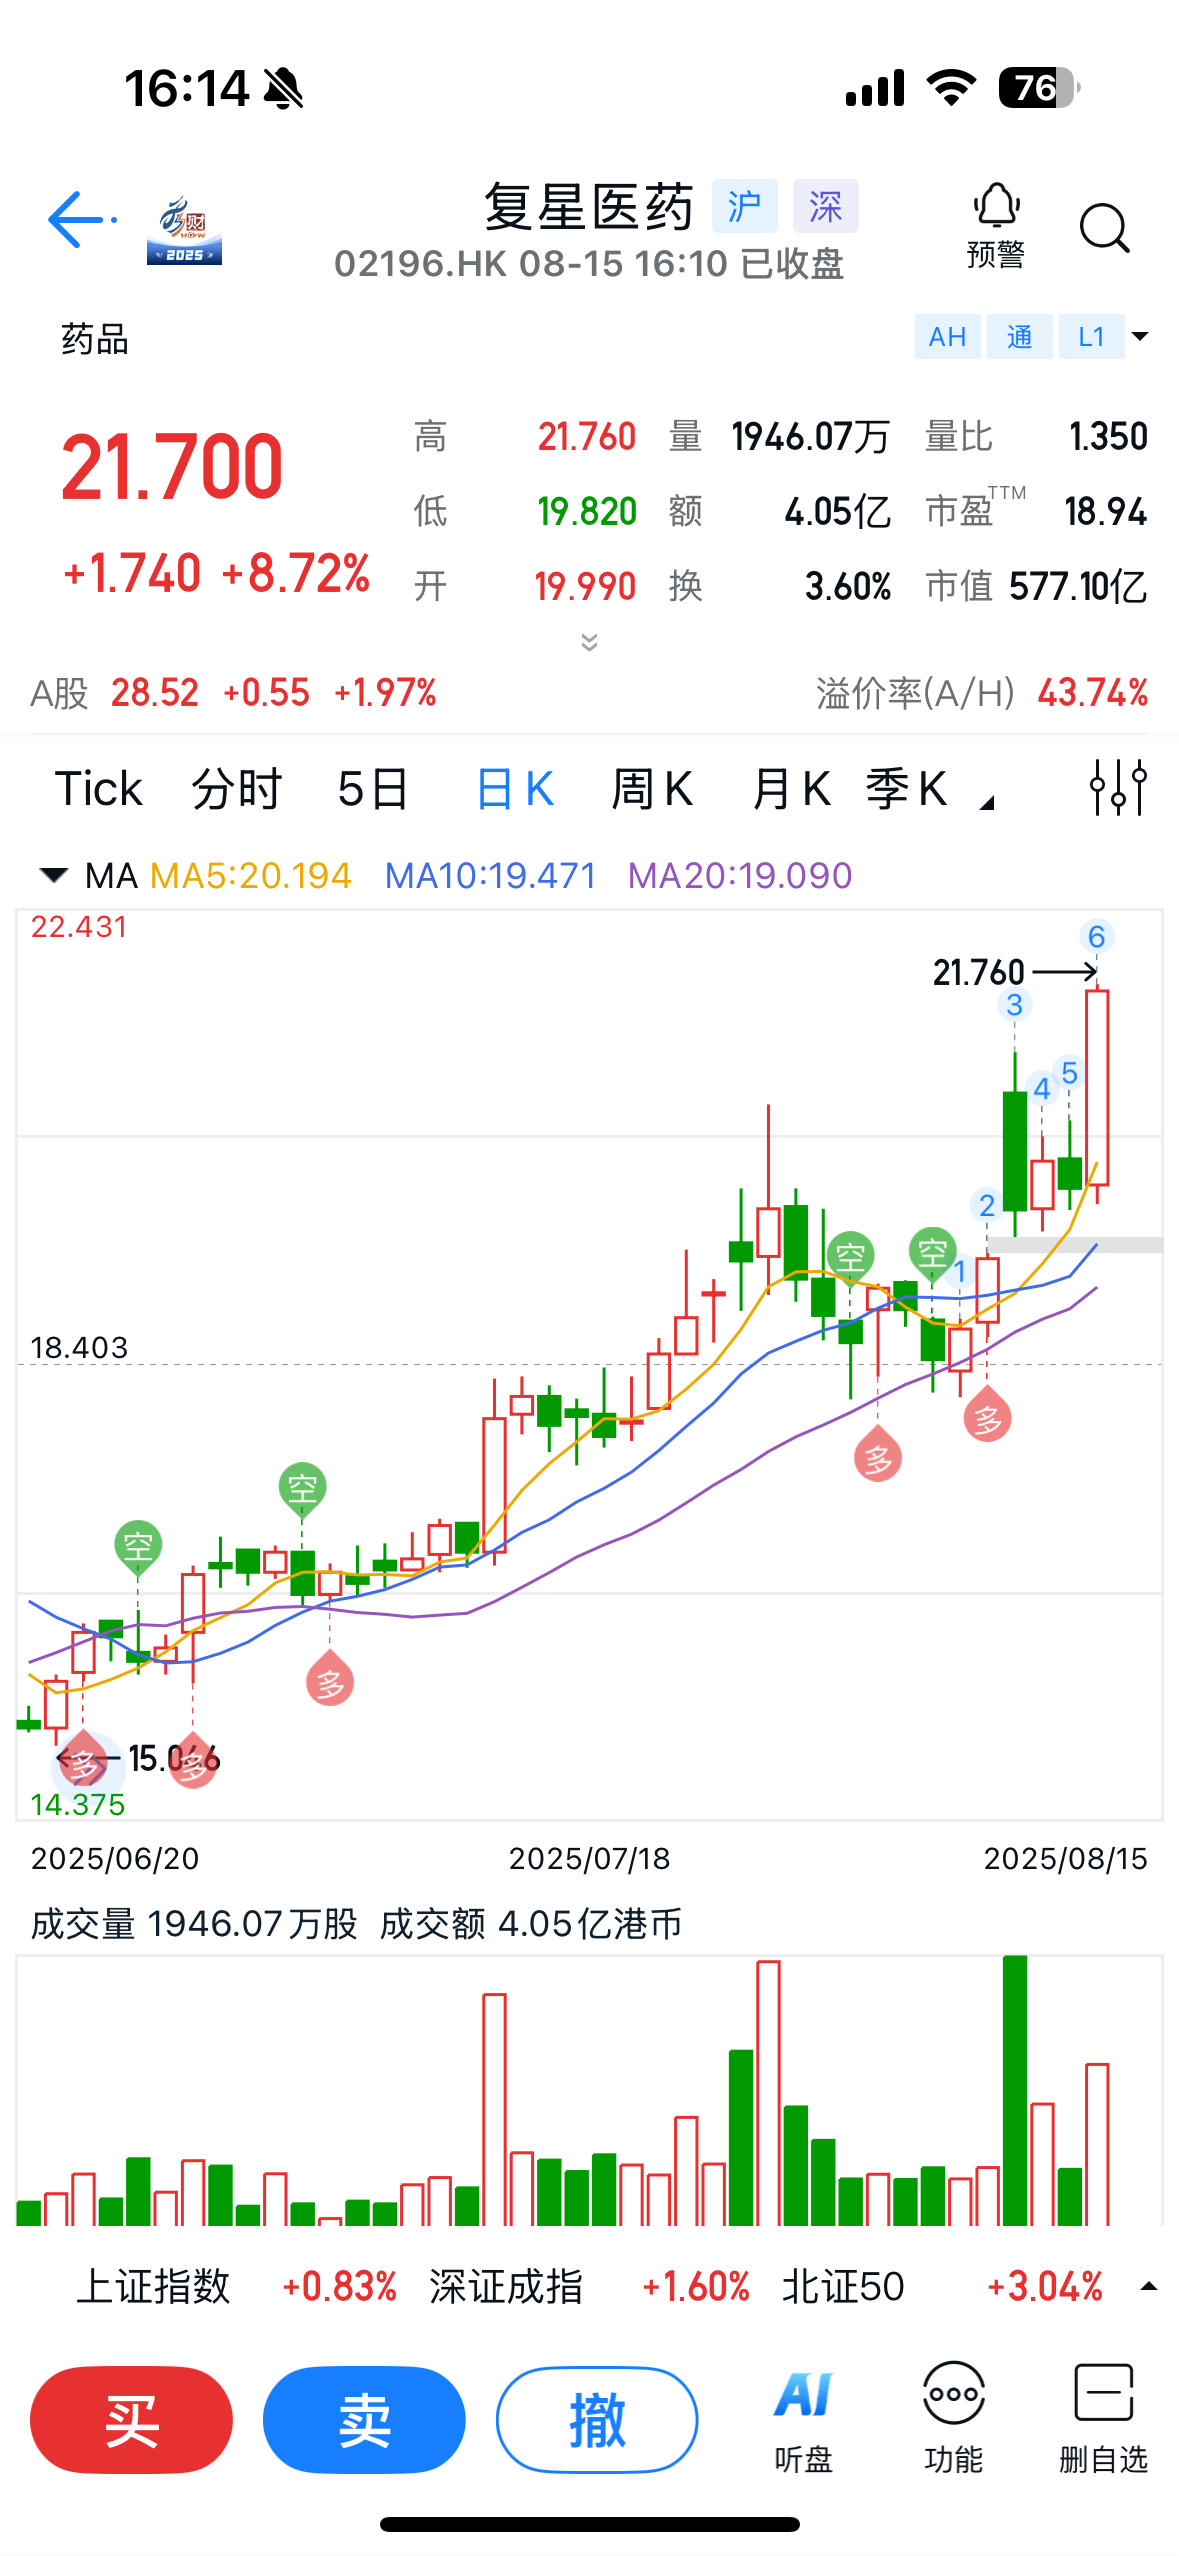Switch to 分时 intraday tab
Viewport: 1179px width, 2556px height.
pyautogui.click(x=236, y=788)
